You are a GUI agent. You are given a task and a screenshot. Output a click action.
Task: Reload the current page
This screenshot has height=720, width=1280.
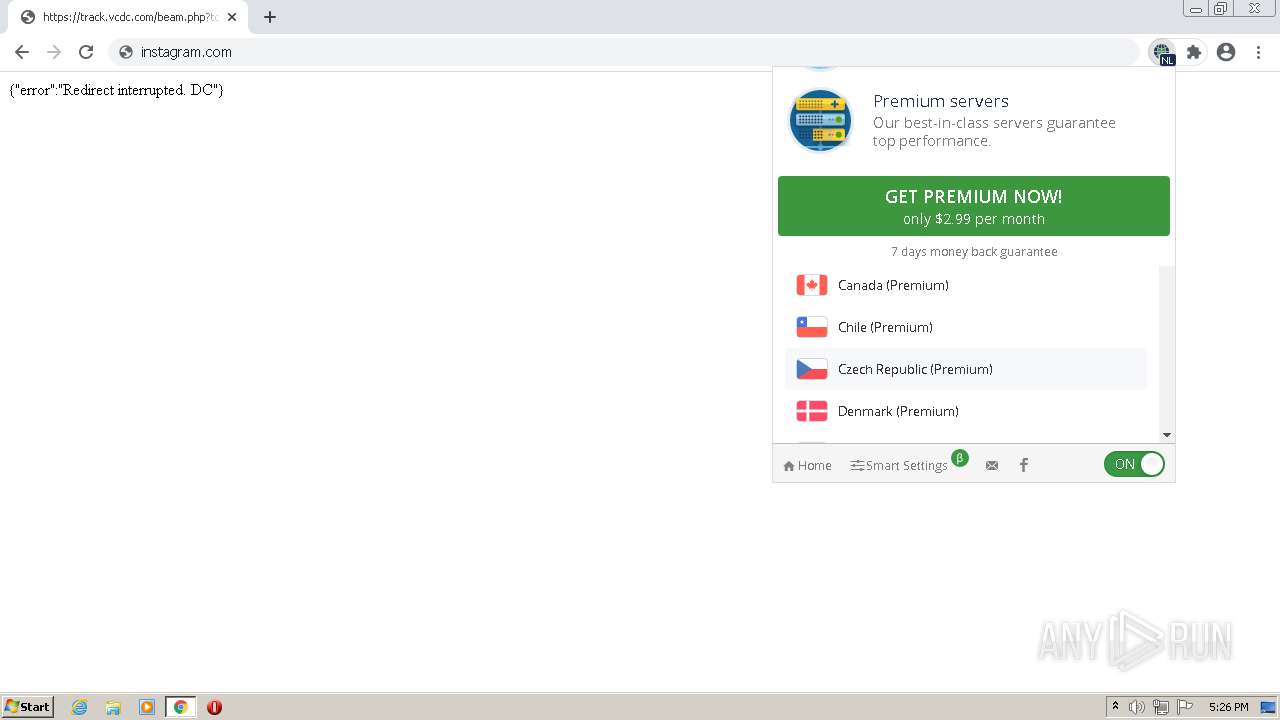[x=86, y=52]
